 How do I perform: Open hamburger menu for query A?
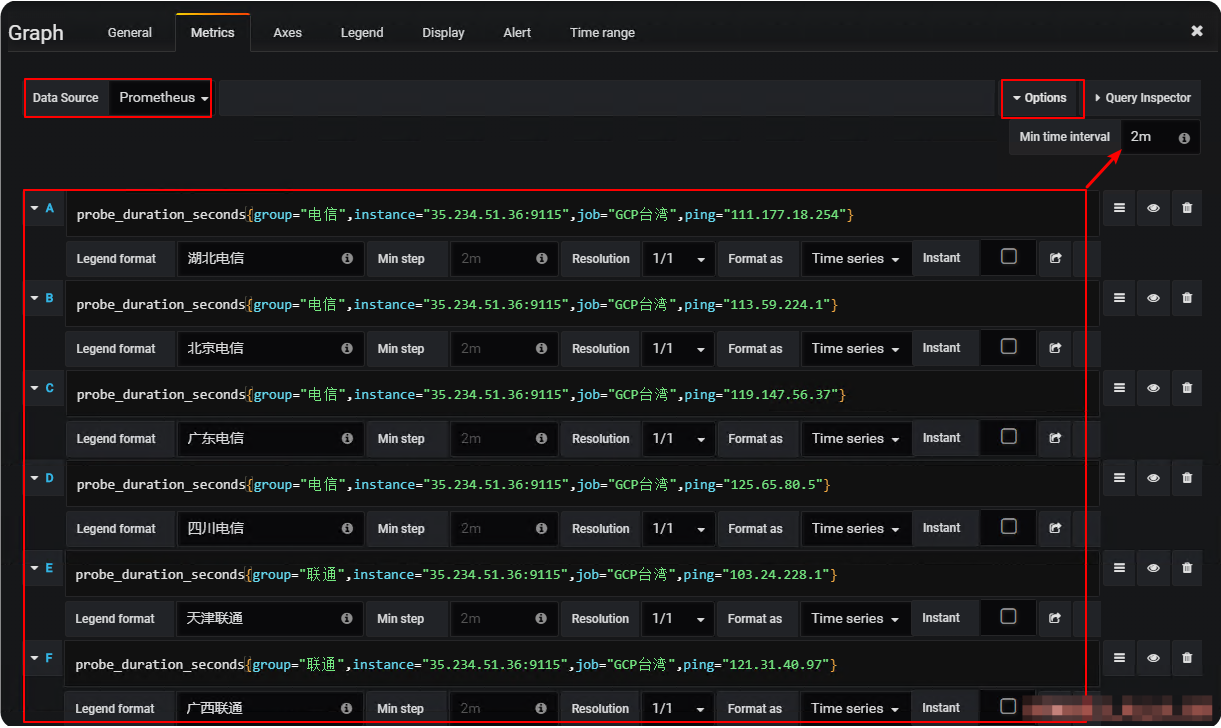coord(1119,208)
